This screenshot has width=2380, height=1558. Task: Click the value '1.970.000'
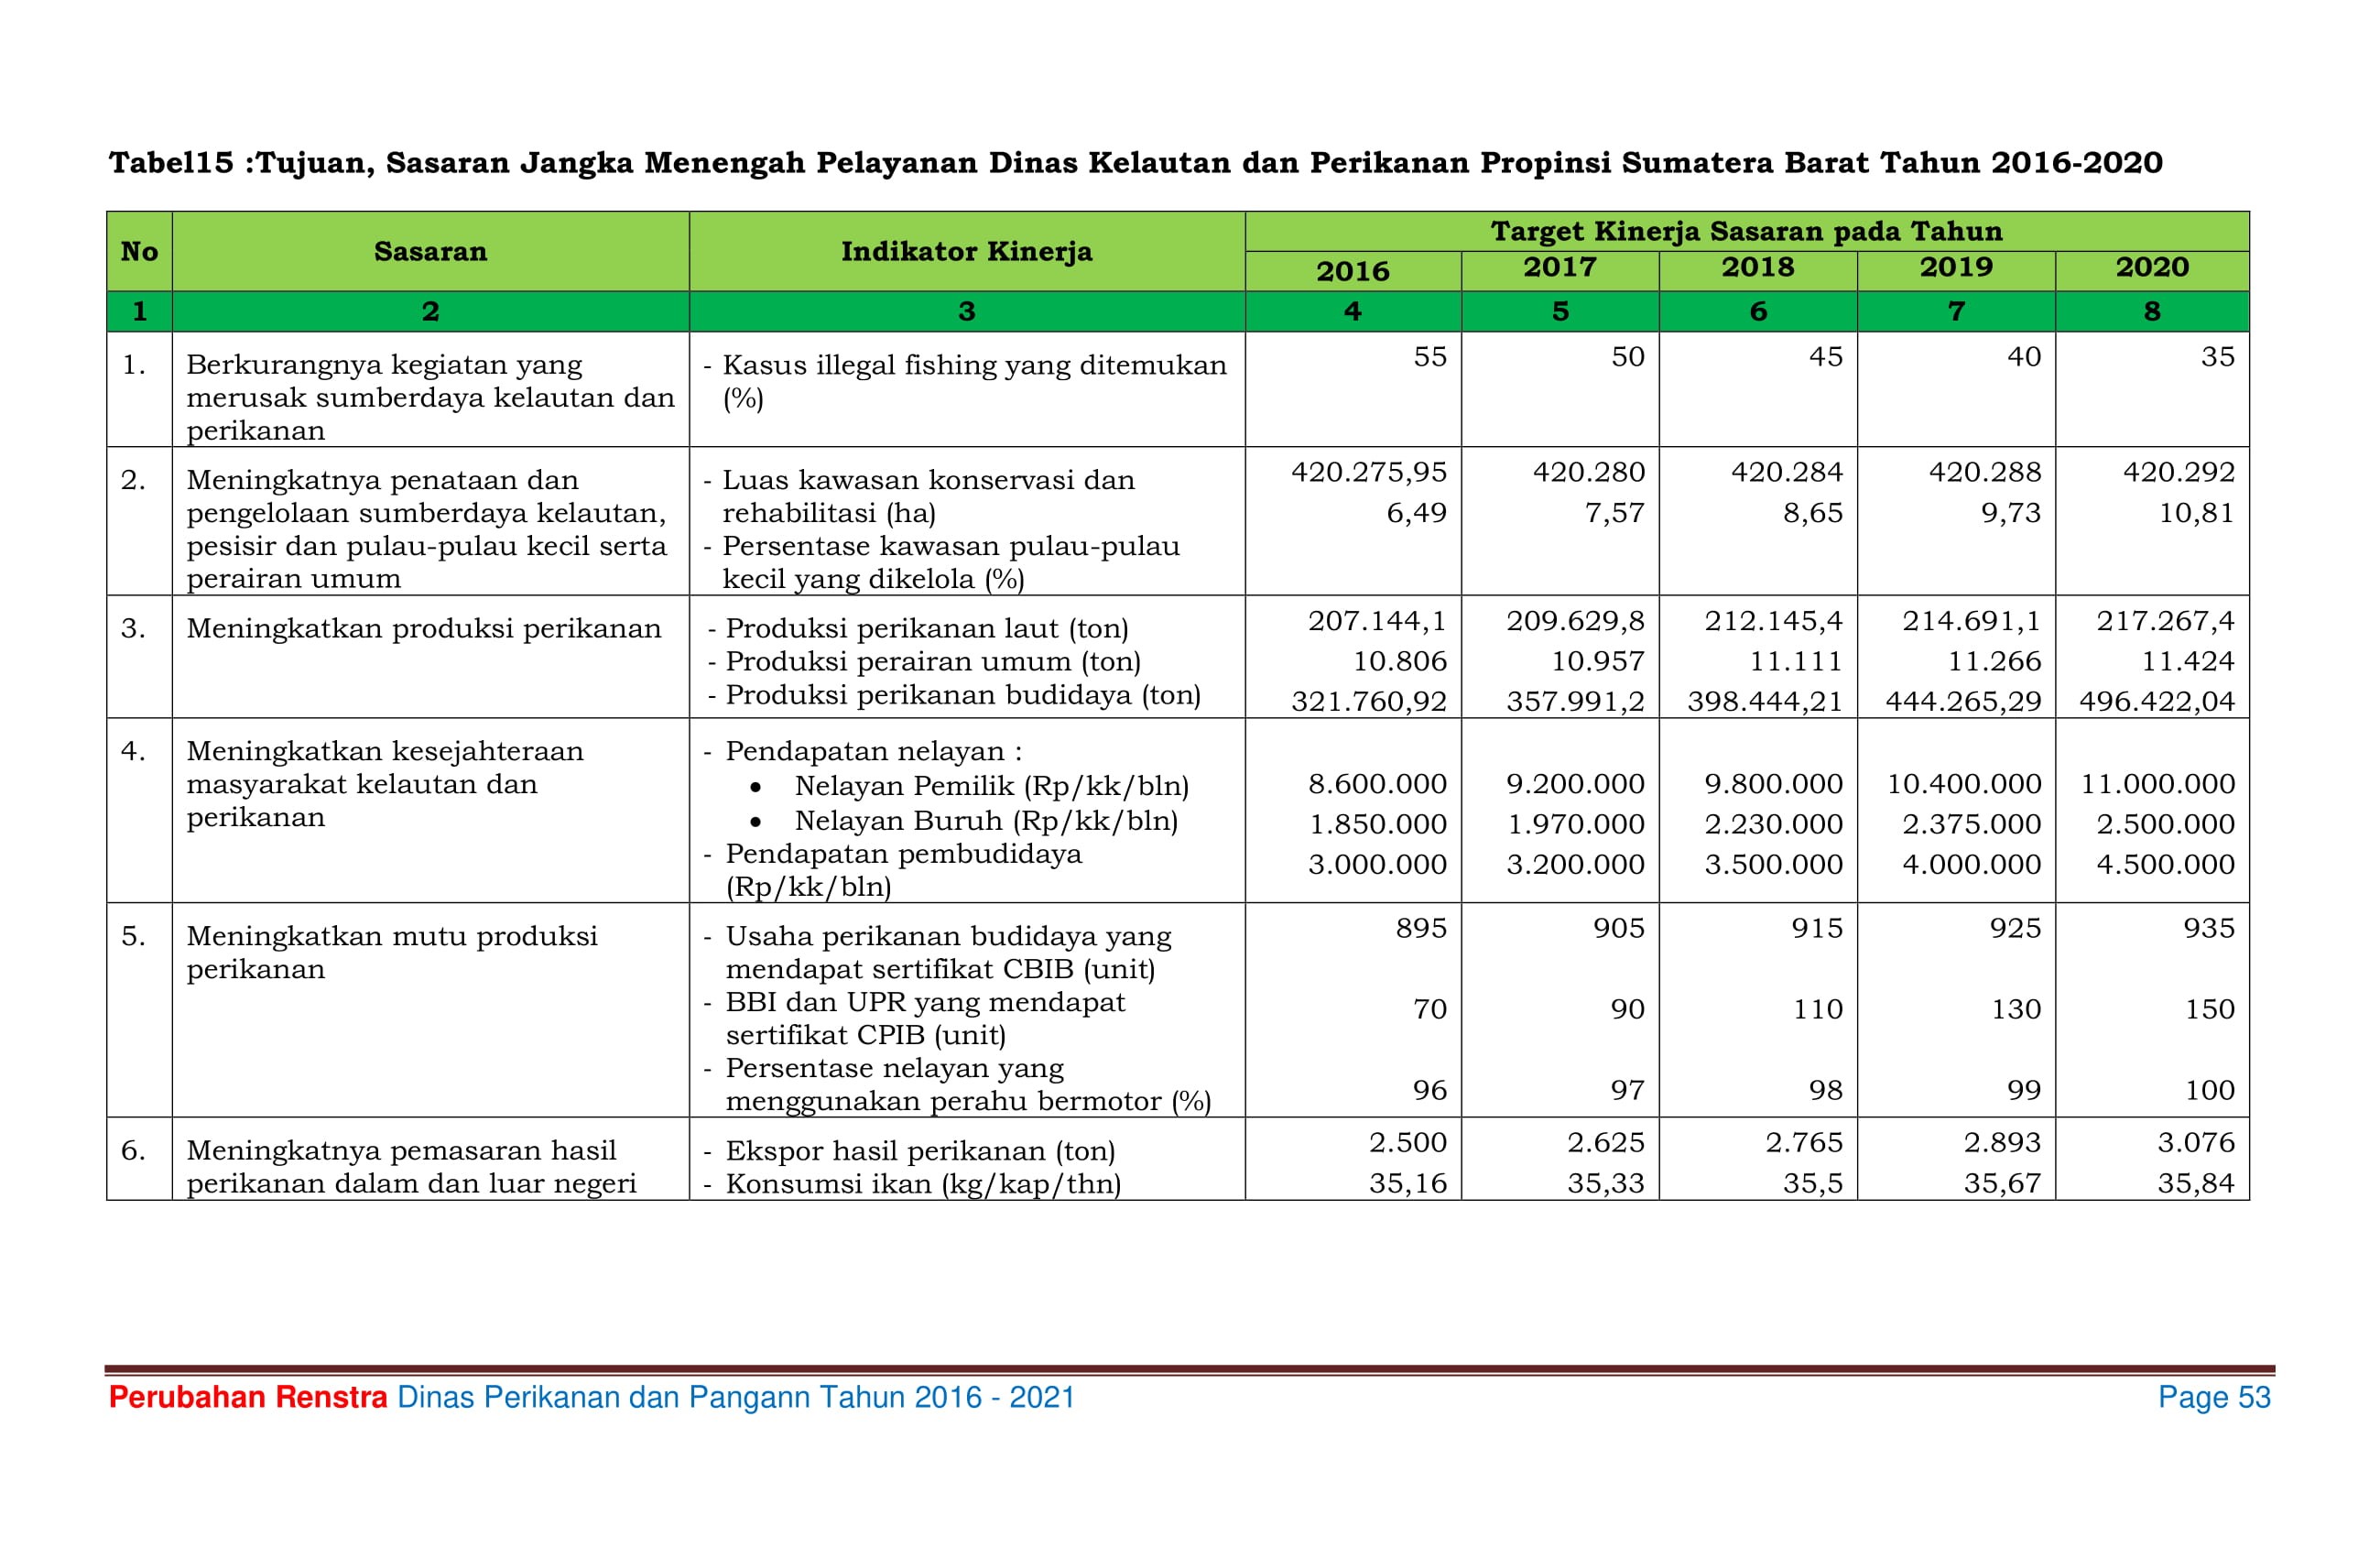pos(1575,824)
